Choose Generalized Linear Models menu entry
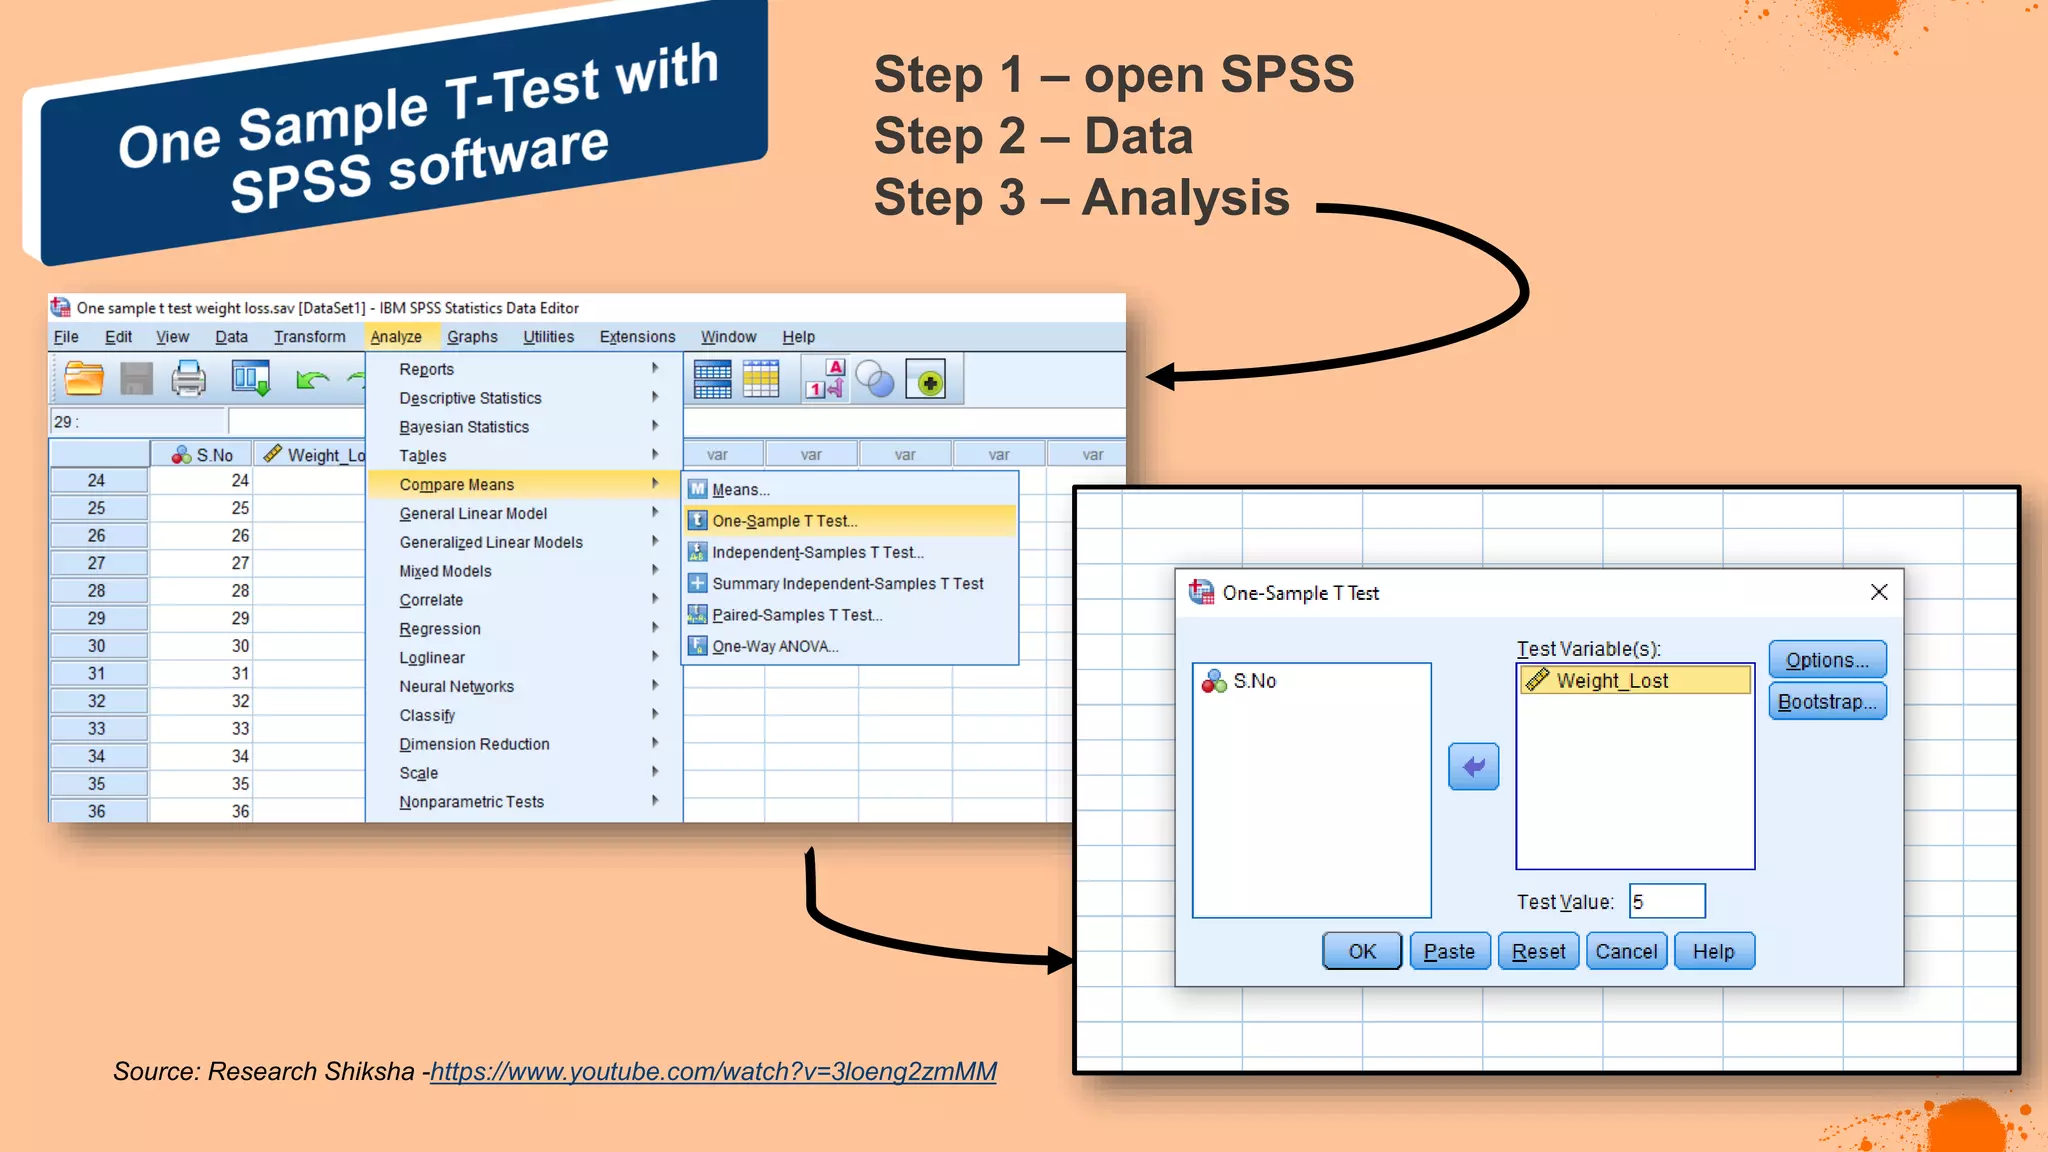2048x1152 pixels. tap(525, 542)
